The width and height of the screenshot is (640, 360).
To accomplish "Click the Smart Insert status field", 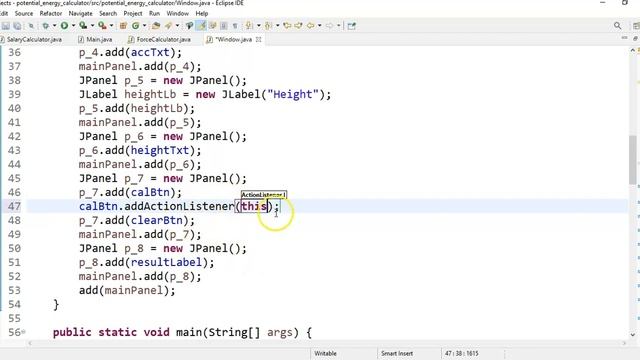I will [397, 353].
